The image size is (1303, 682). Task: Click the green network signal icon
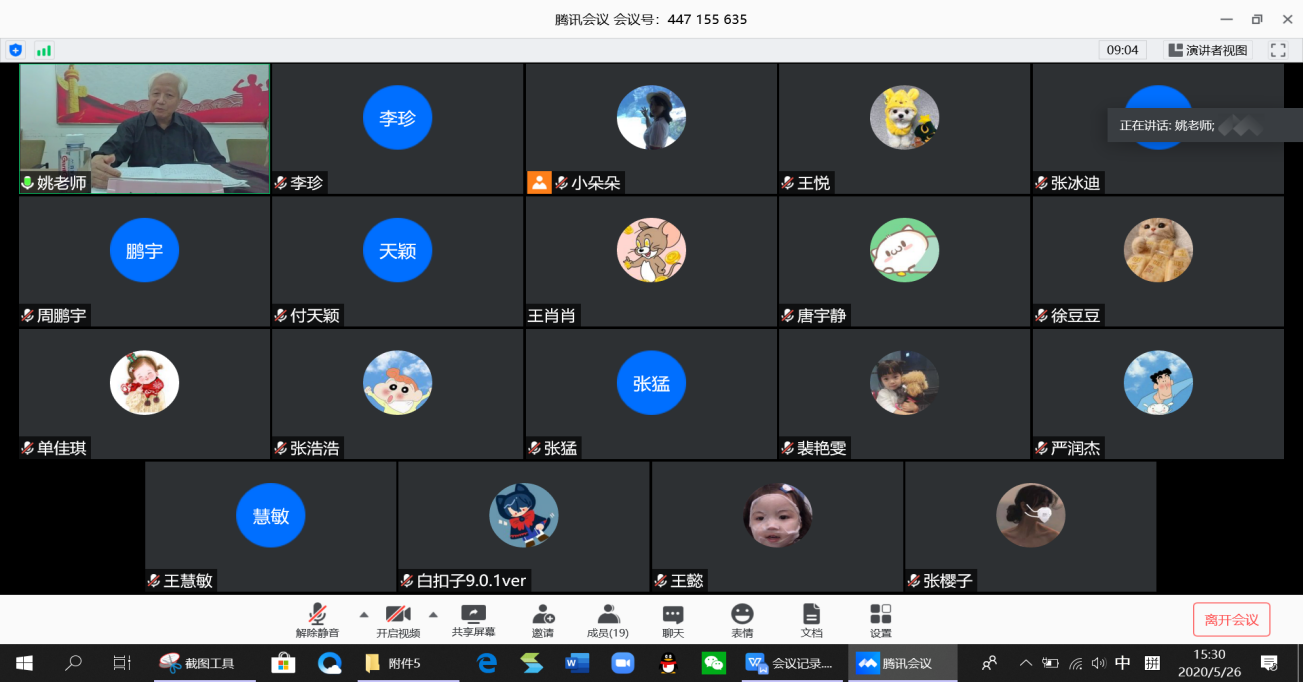coord(44,50)
